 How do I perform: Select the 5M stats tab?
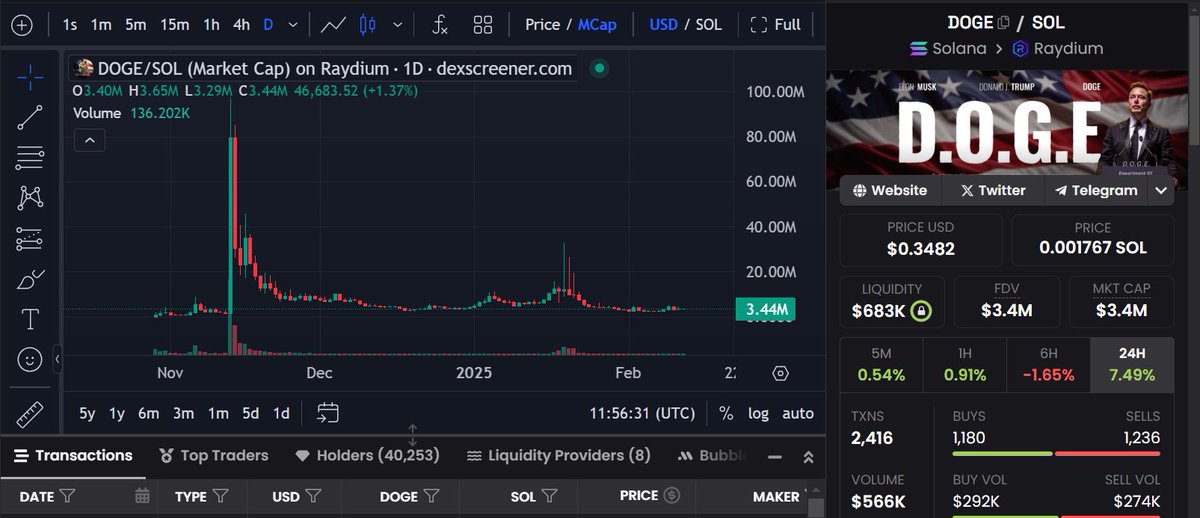click(881, 364)
